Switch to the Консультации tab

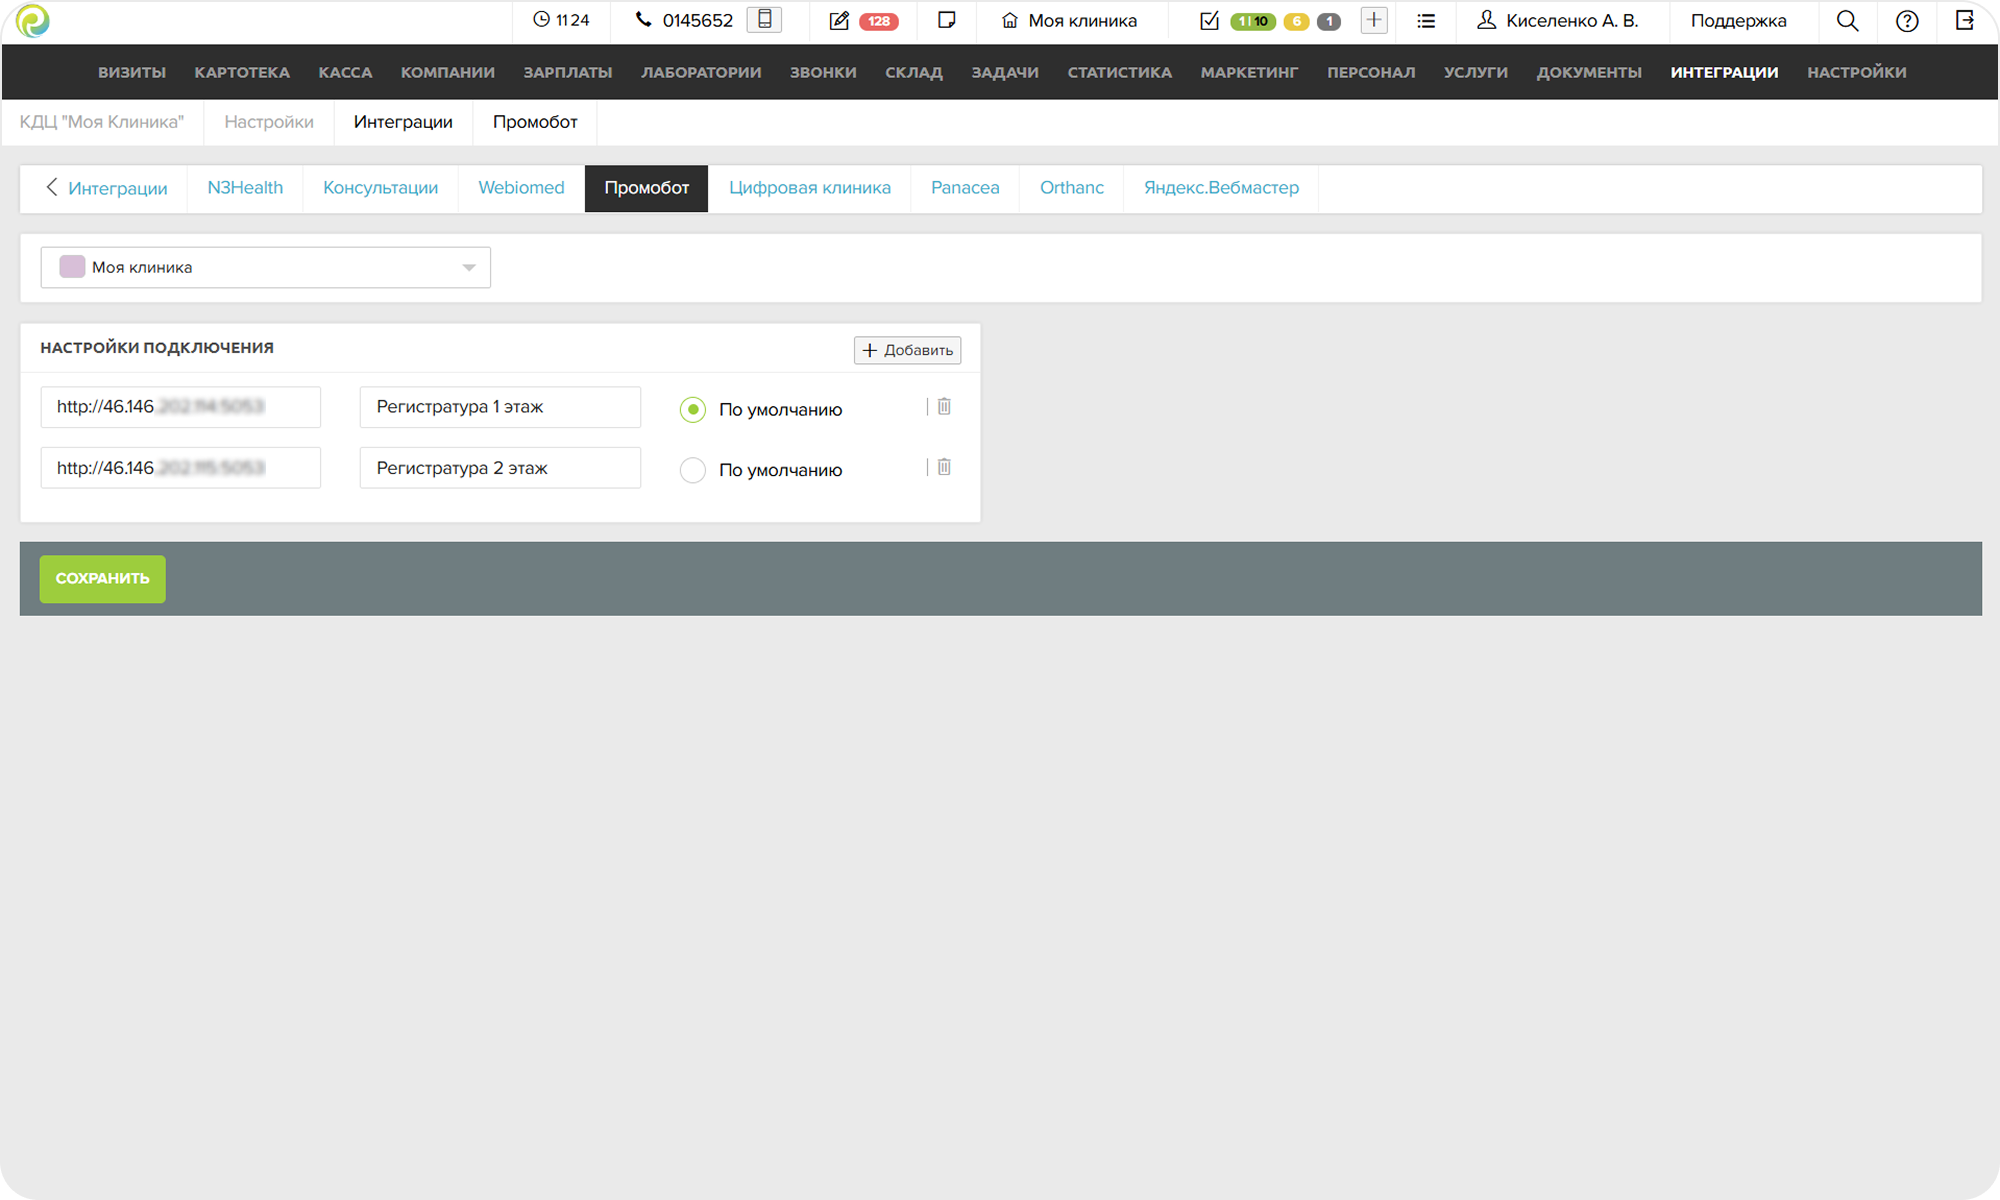[380, 188]
